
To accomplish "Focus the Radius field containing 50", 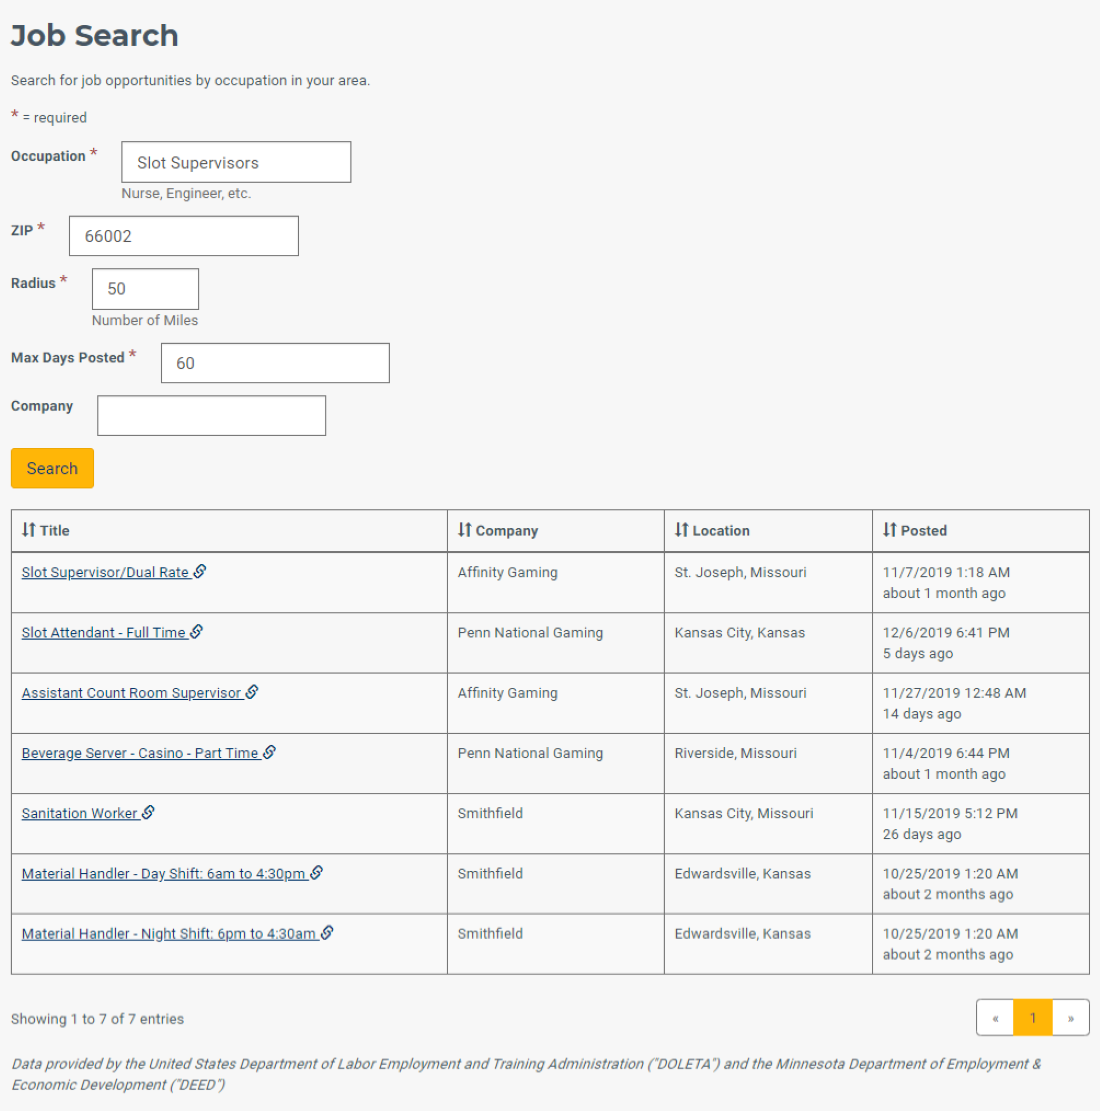I will tap(145, 289).
